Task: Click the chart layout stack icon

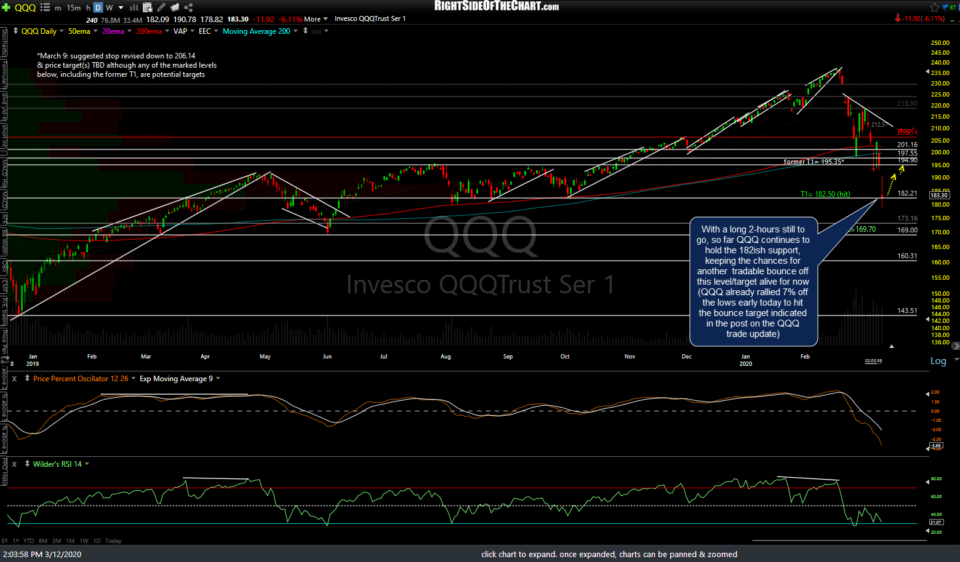Action: point(174,8)
